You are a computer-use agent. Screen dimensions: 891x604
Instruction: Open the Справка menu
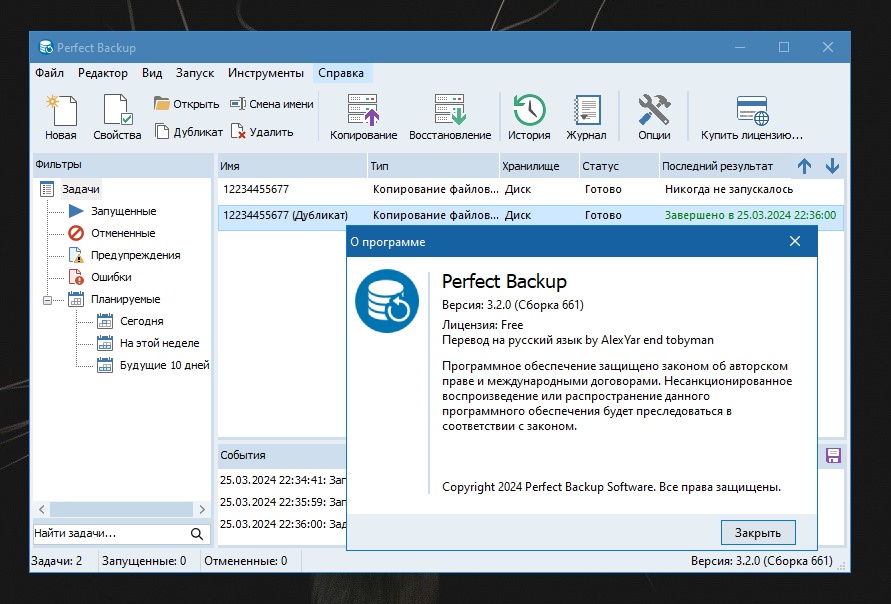tap(341, 73)
